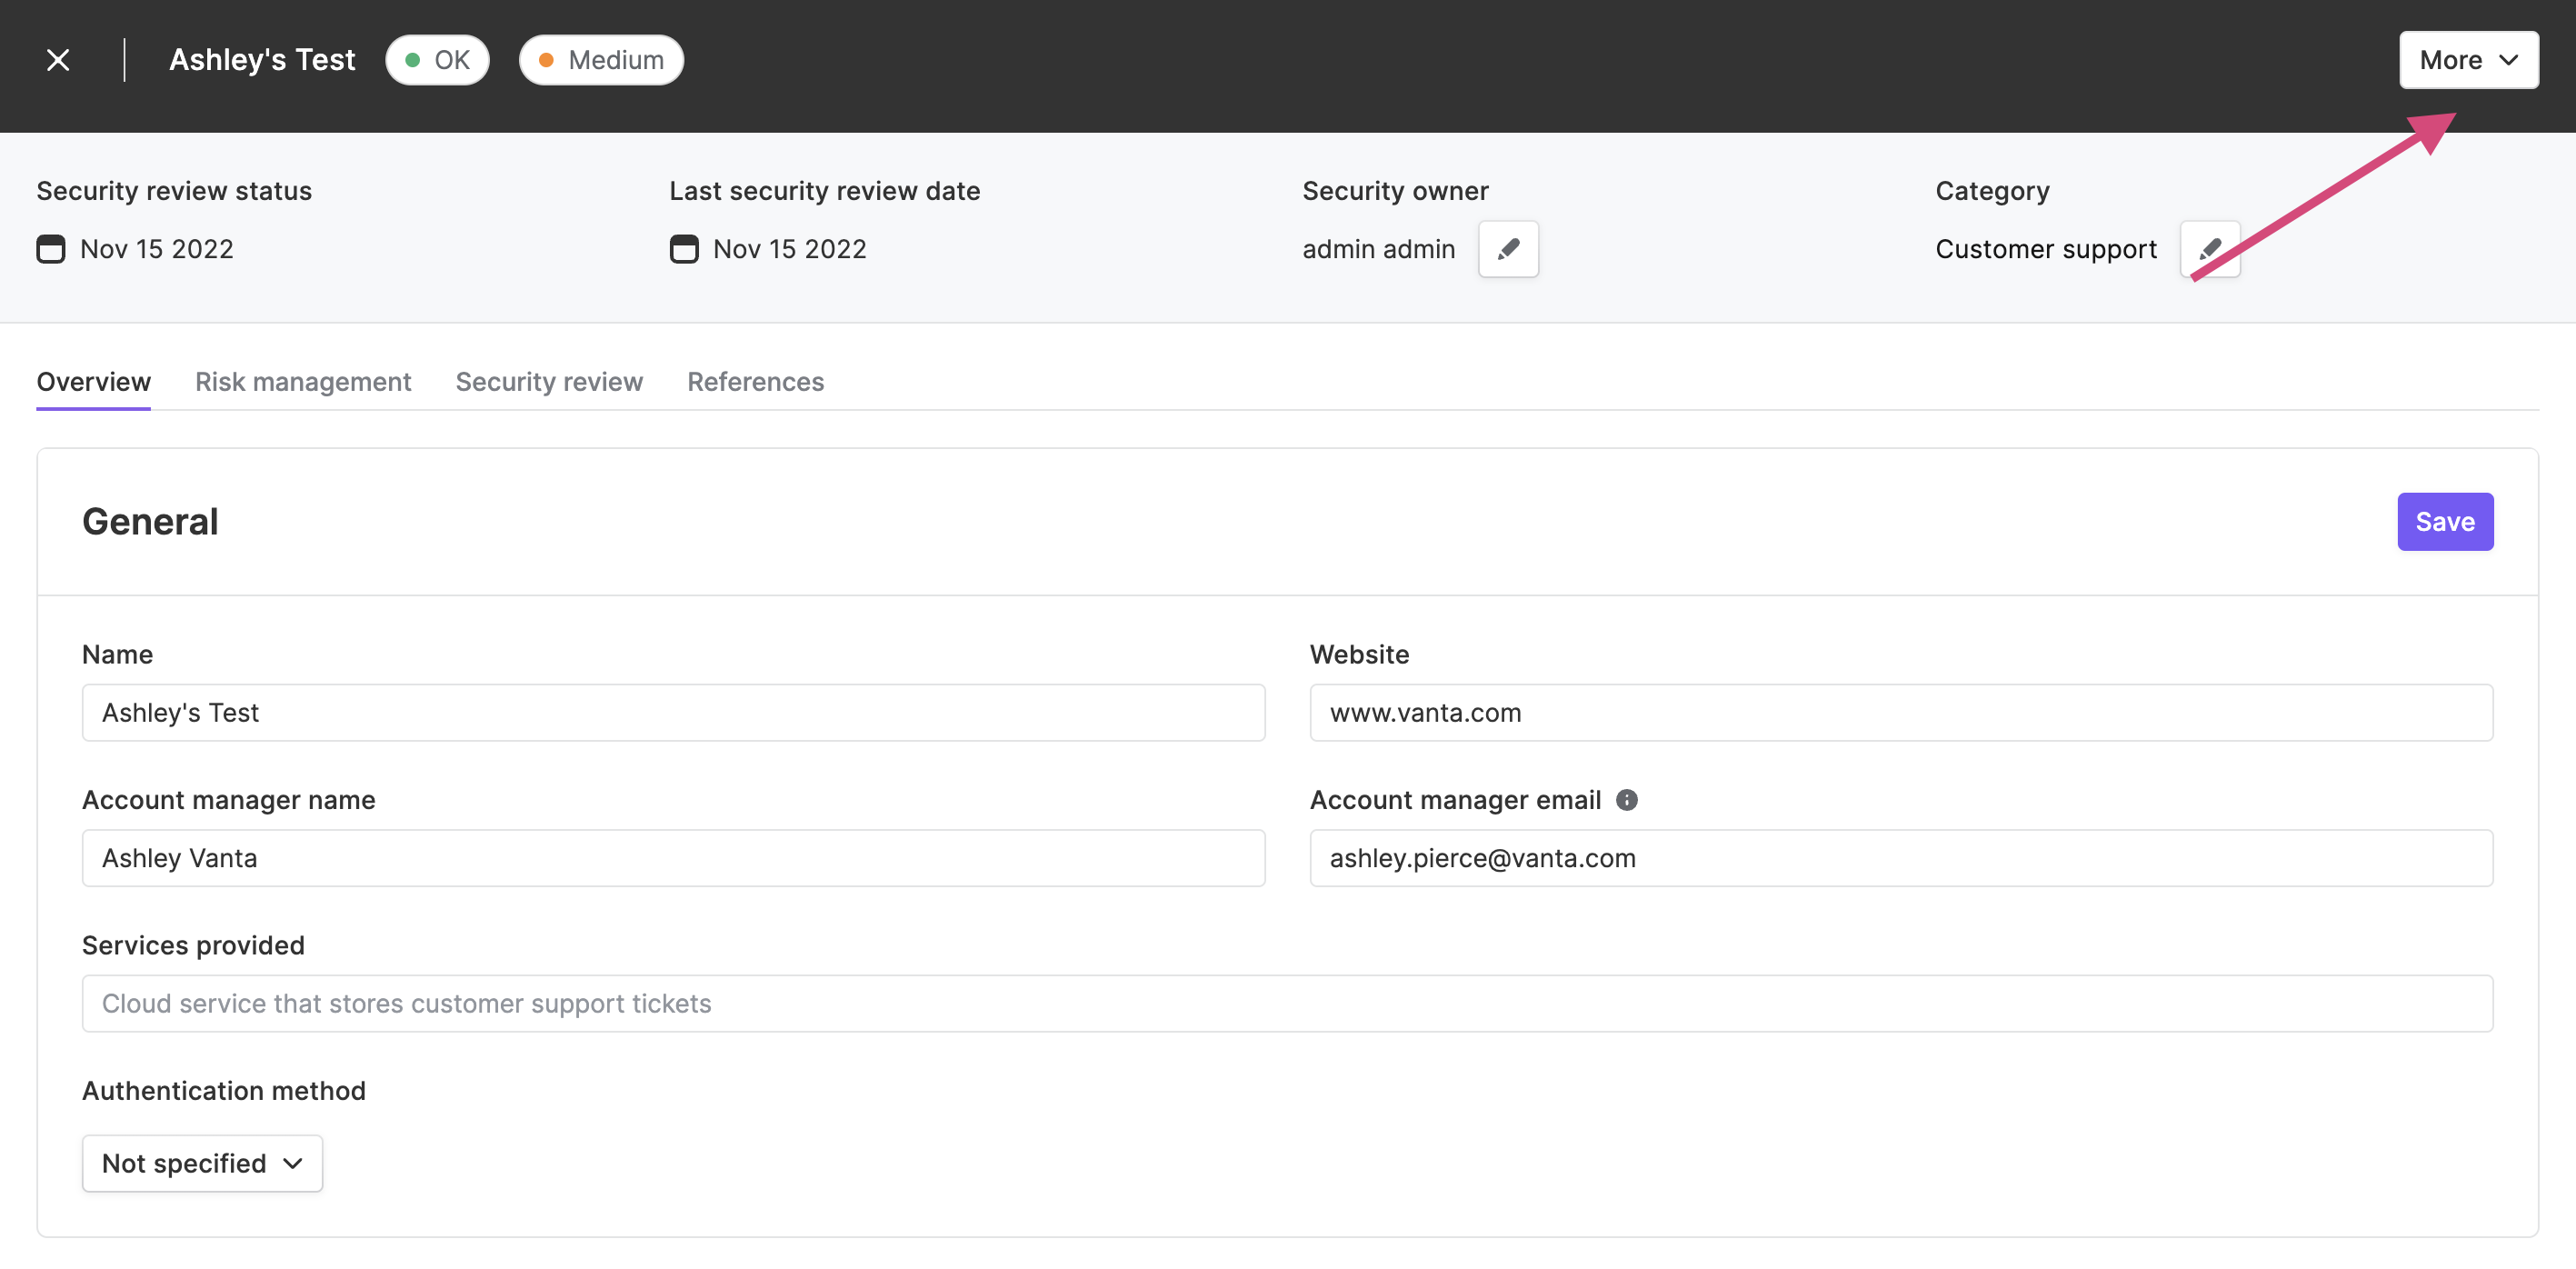
Task: Click the 'Ashley's Test' title in header
Action: [262, 60]
